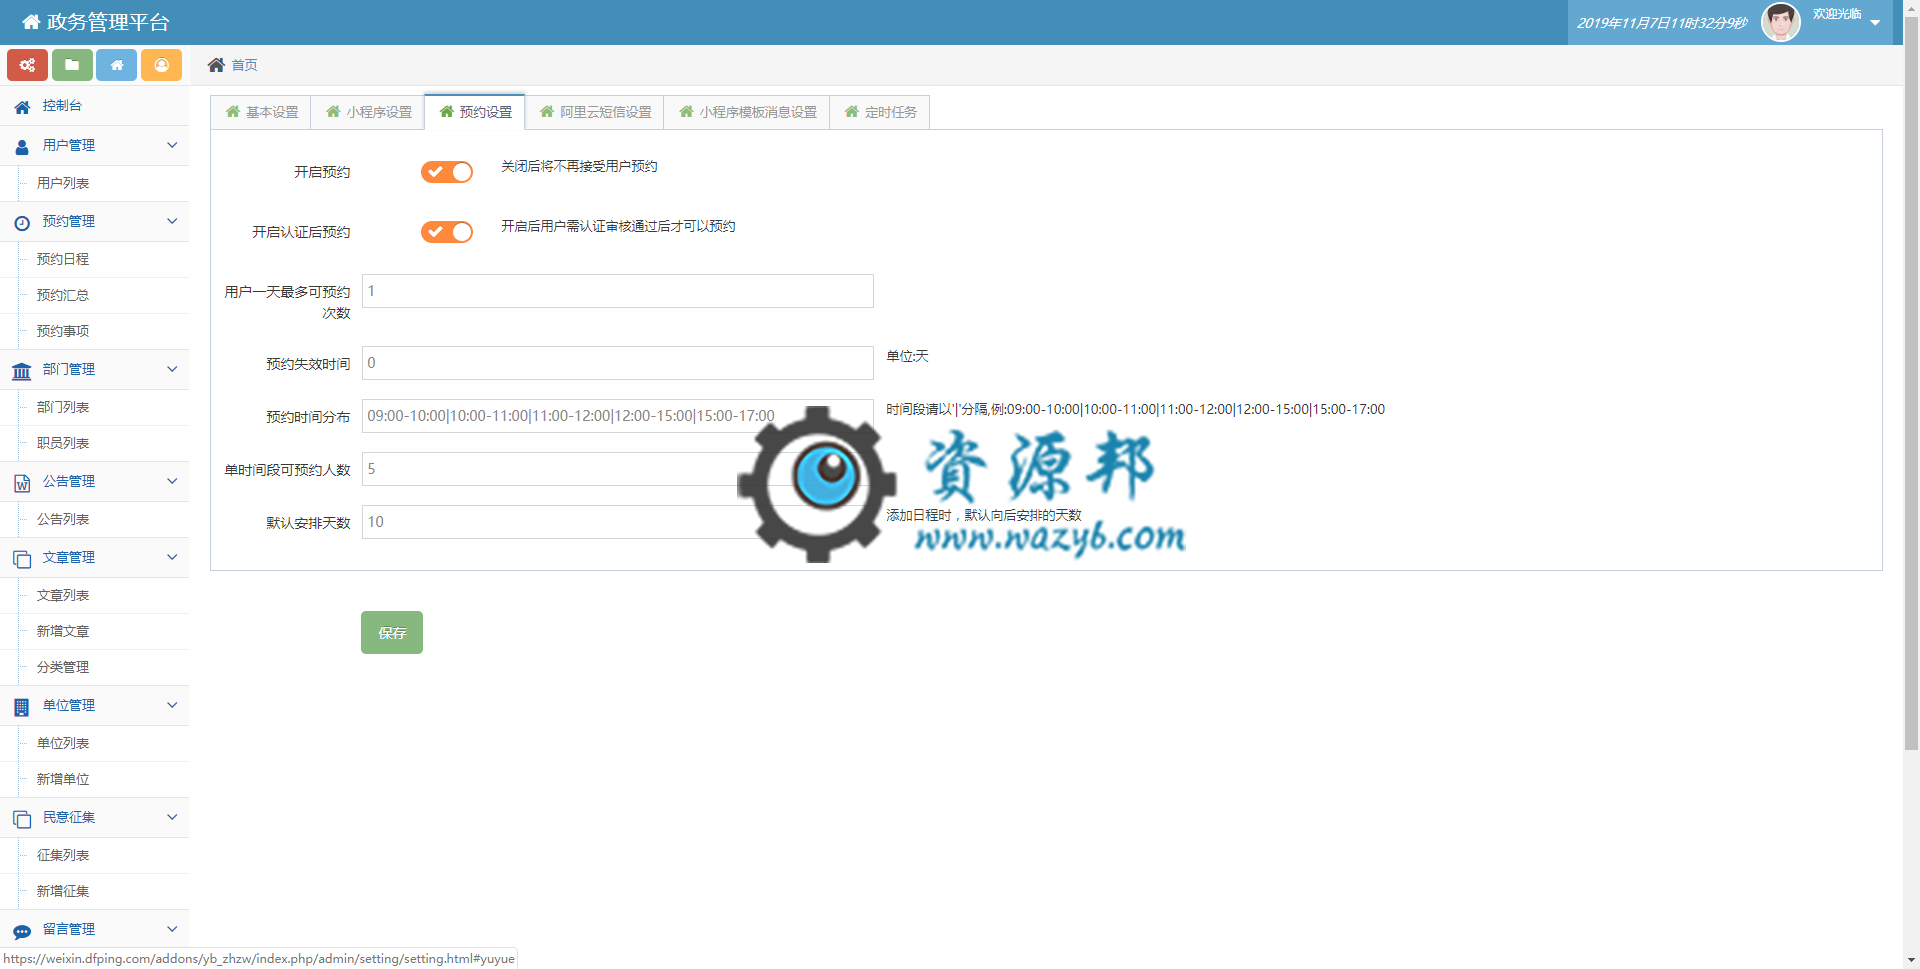Switch to the 基本设置 tab
Screen dimensions: 1920x969
pos(261,112)
